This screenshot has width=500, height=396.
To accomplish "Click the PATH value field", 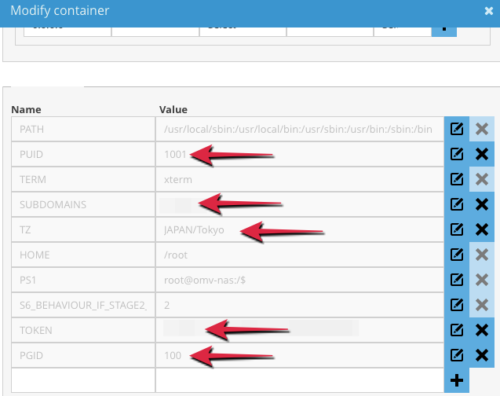I will click(300, 129).
